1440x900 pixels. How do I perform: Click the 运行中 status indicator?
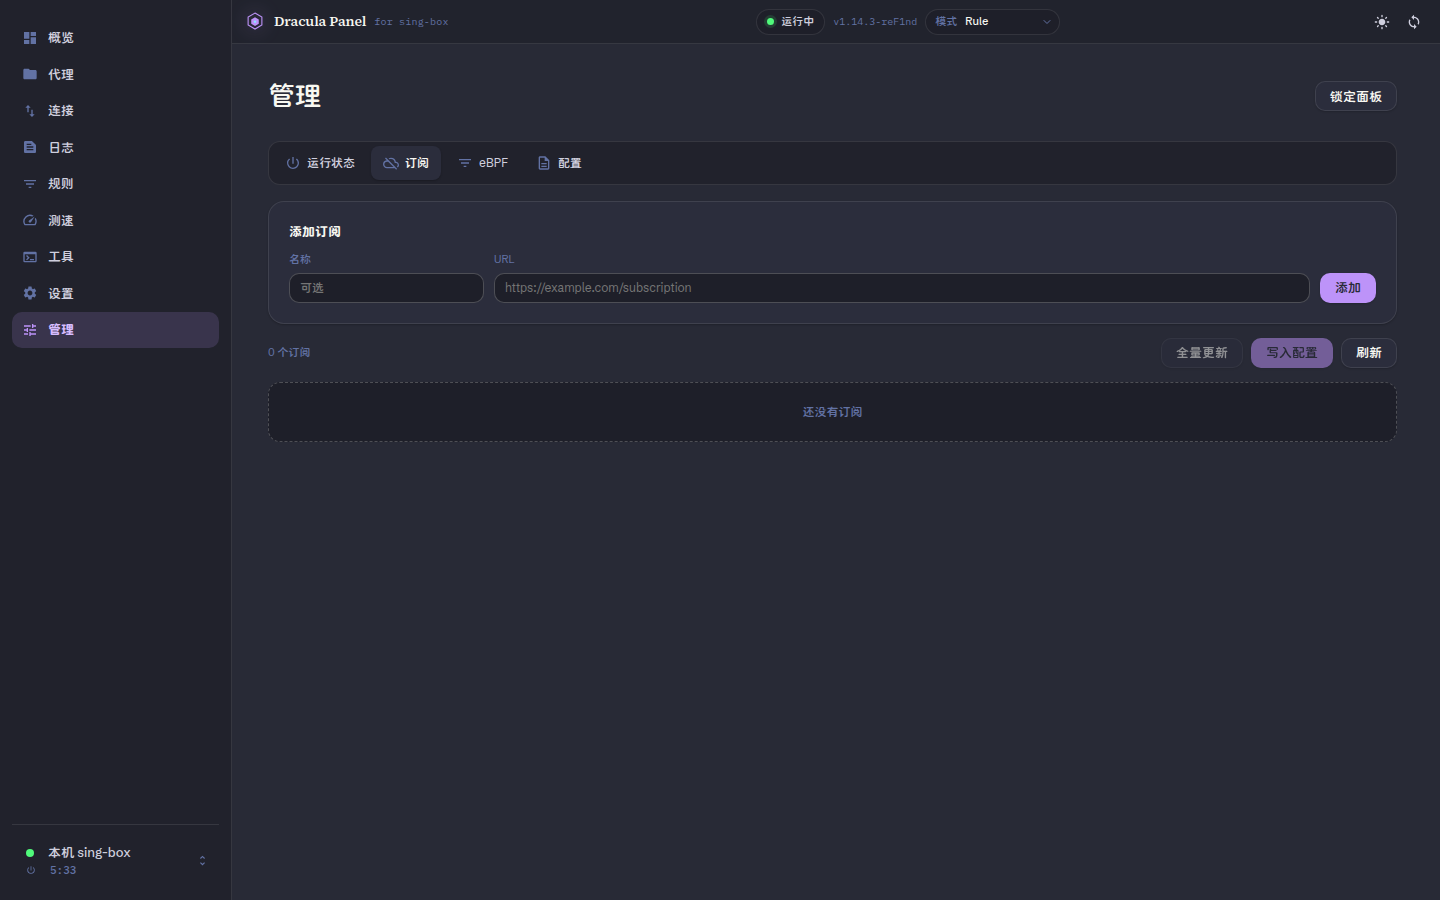pyautogui.click(x=790, y=22)
